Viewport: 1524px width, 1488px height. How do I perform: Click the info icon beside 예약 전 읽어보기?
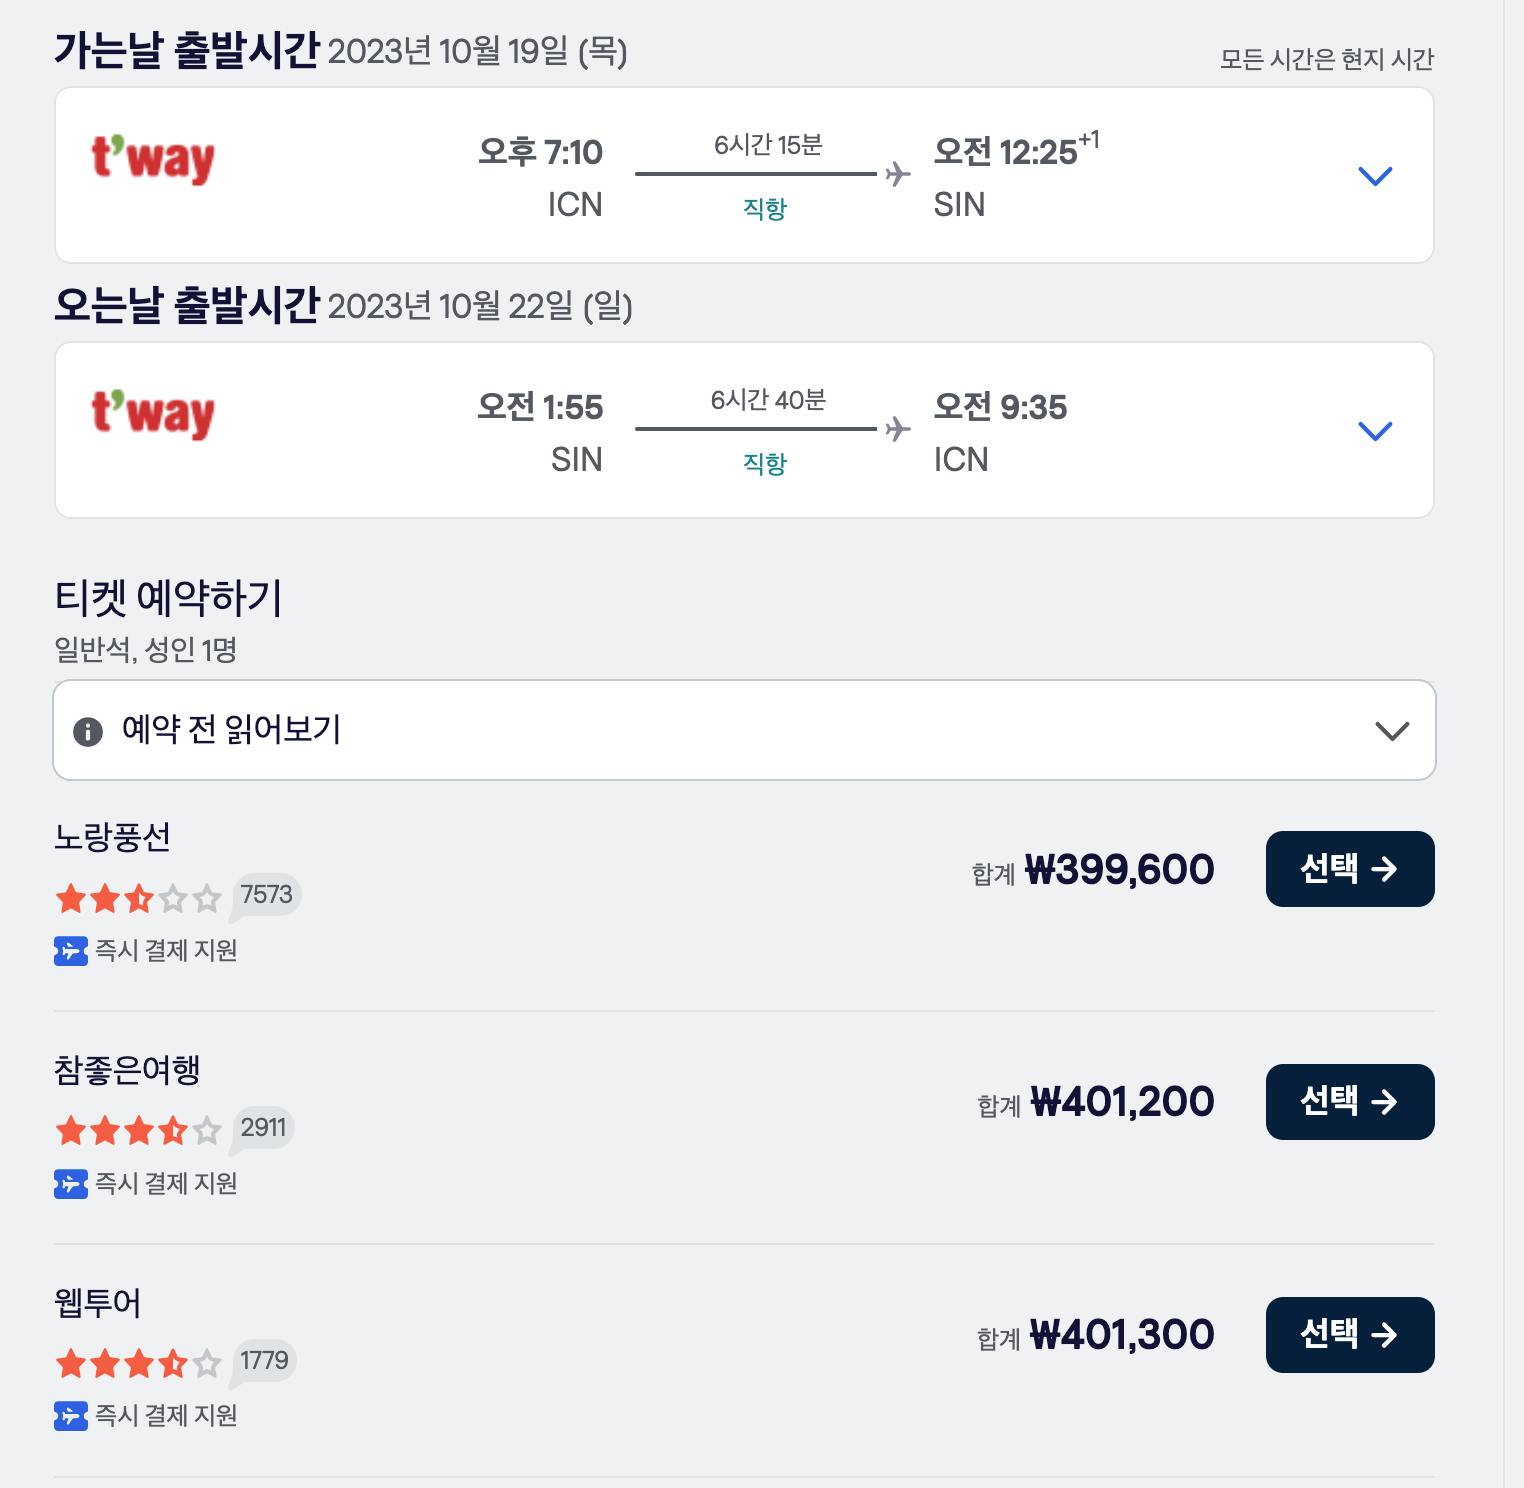tap(88, 731)
